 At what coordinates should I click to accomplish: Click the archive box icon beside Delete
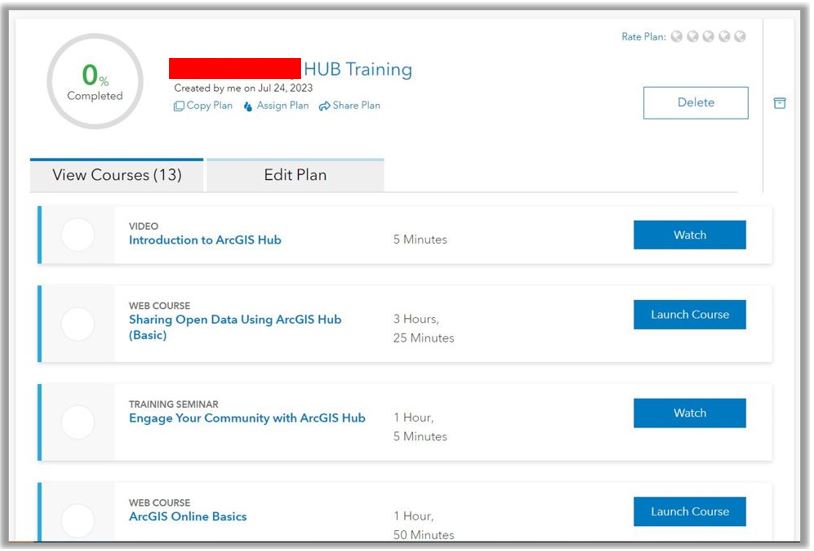tap(780, 103)
